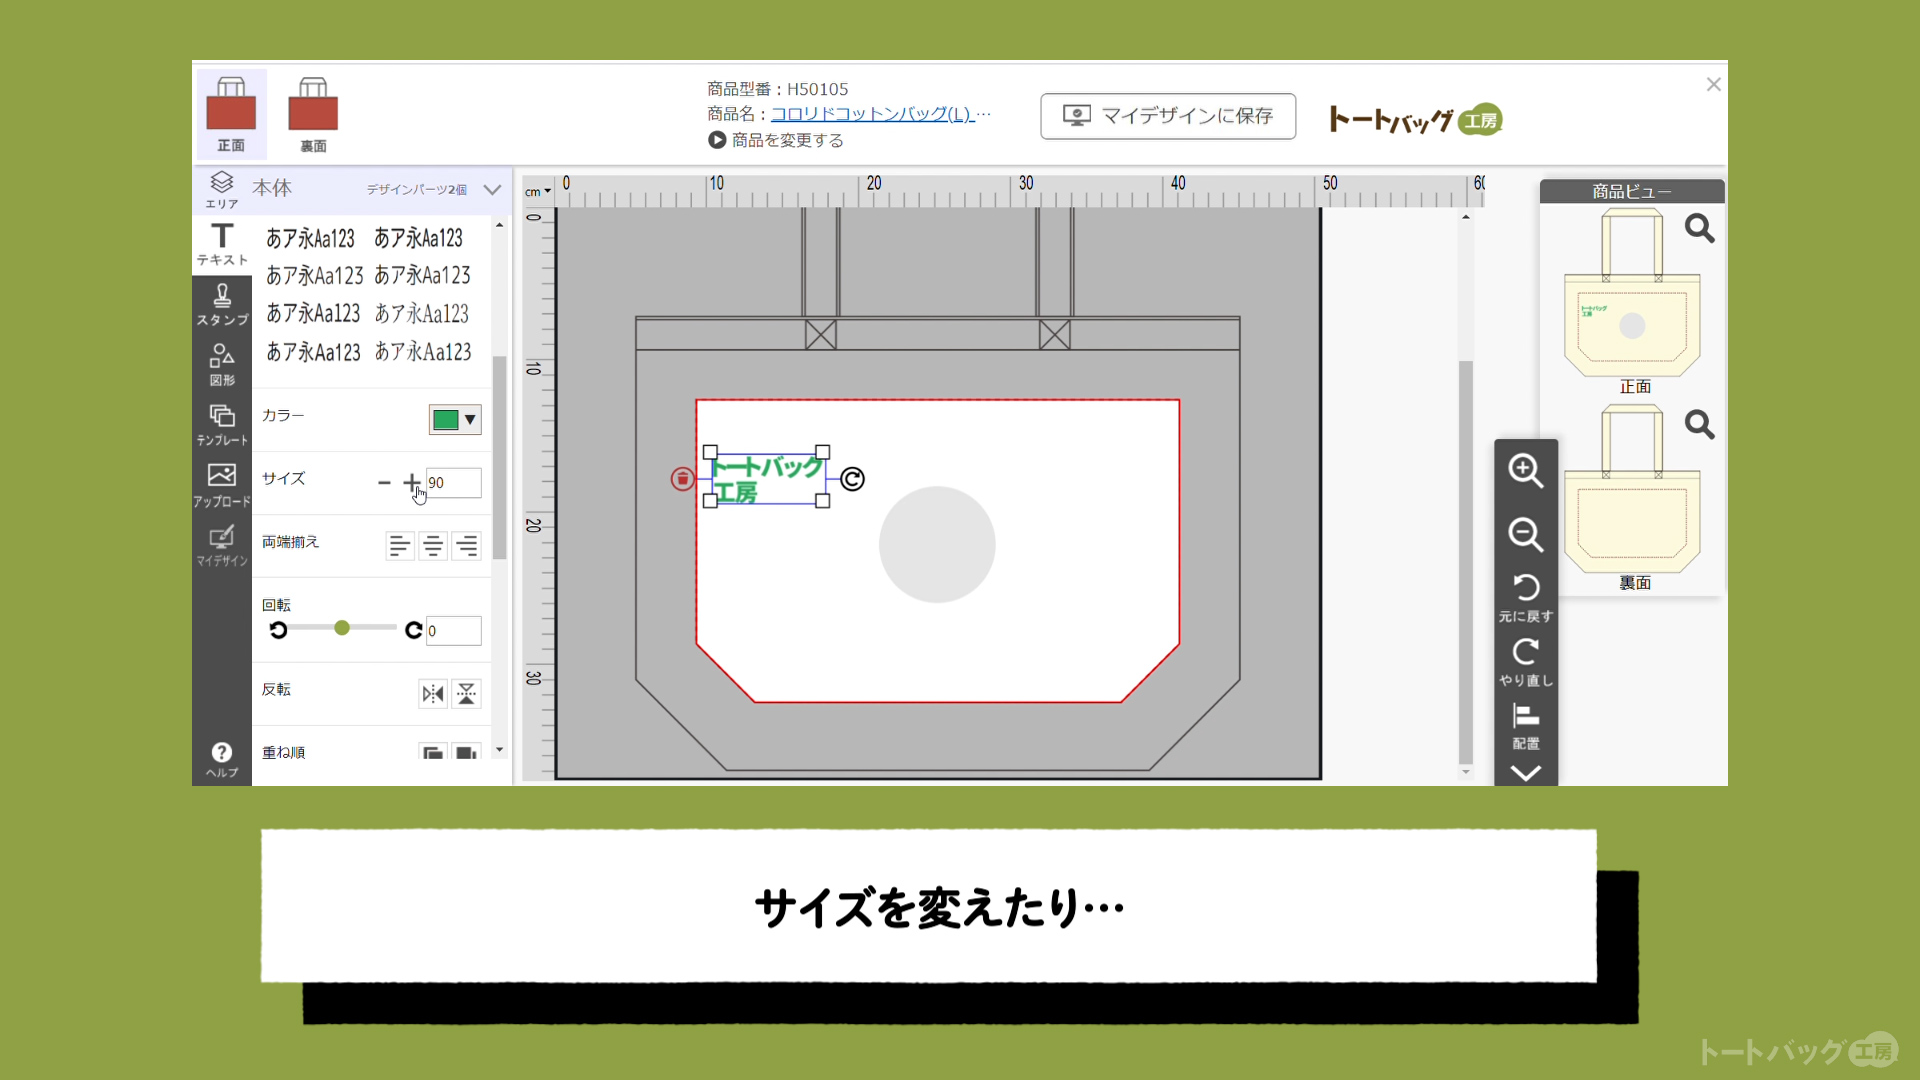This screenshot has width=1920, height=1080.
Task: Choose second-row right font sample
Action: click(422, 275)
